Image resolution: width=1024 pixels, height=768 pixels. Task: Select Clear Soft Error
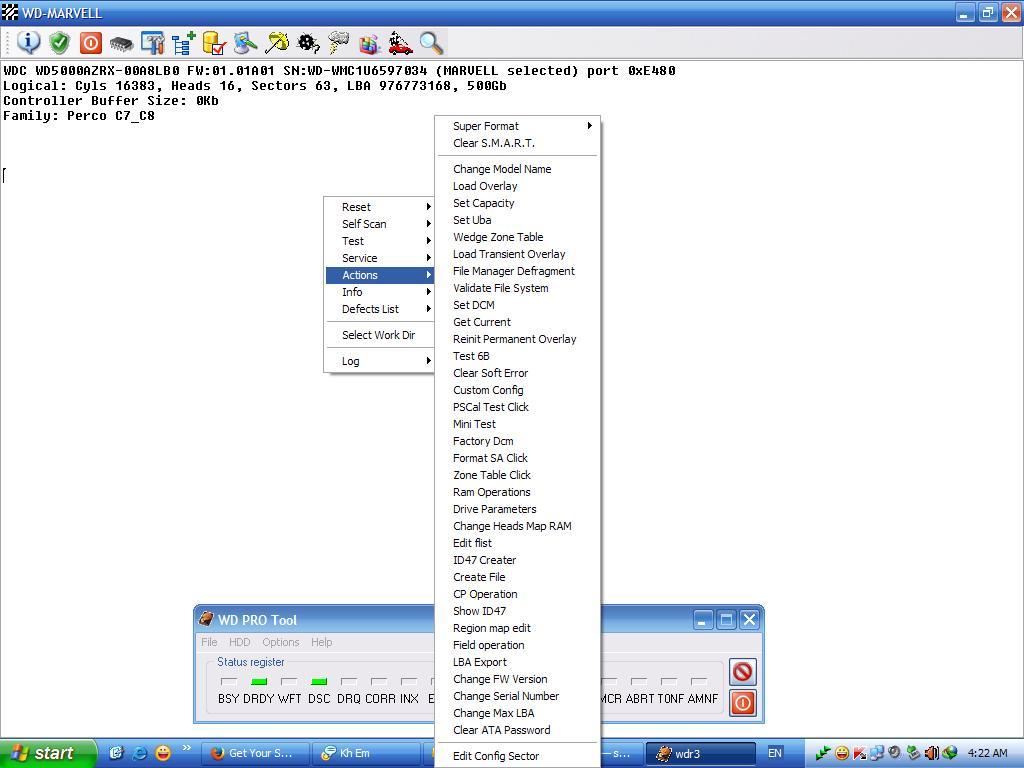click(518, 373)
